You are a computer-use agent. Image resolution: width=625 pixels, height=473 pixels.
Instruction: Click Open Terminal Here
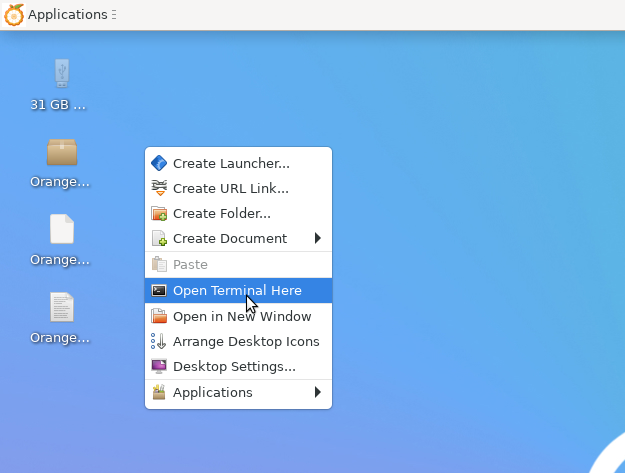(238, 290)
